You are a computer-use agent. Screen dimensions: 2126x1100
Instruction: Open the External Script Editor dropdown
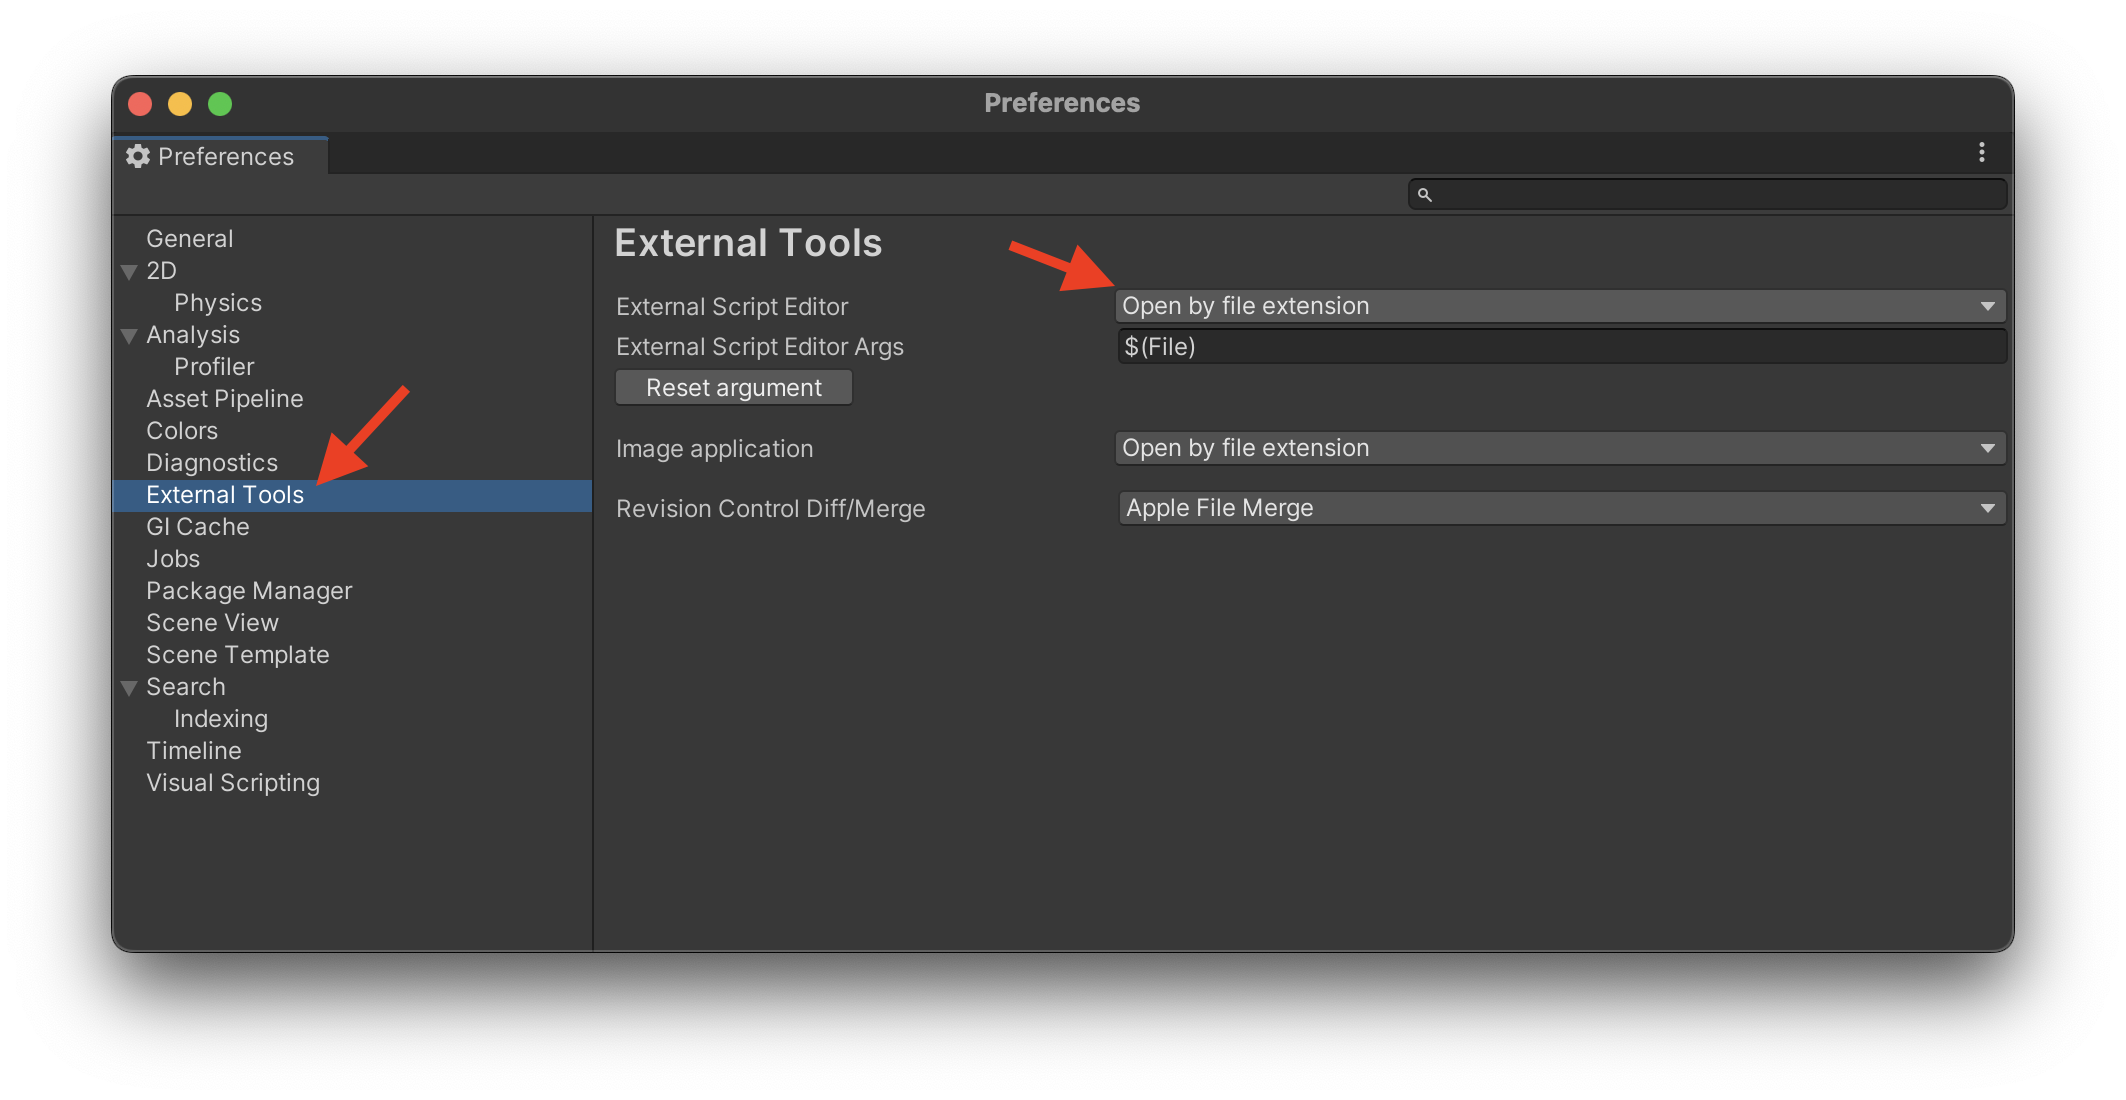1560,306
